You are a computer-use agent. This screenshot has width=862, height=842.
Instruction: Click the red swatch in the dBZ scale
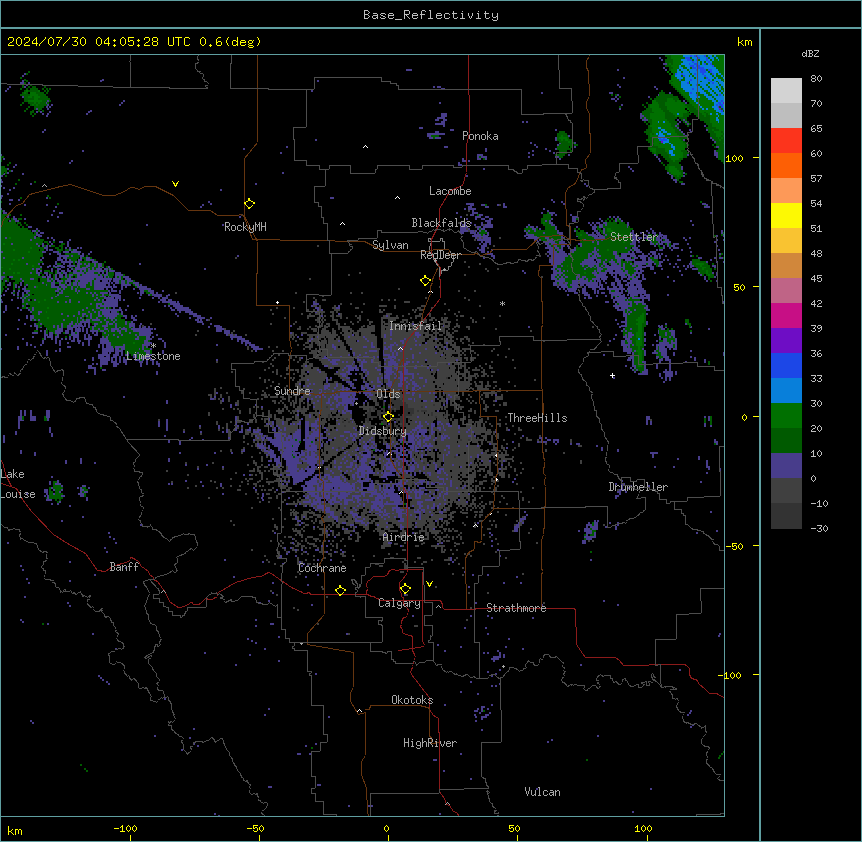click(x=786, y=141)
